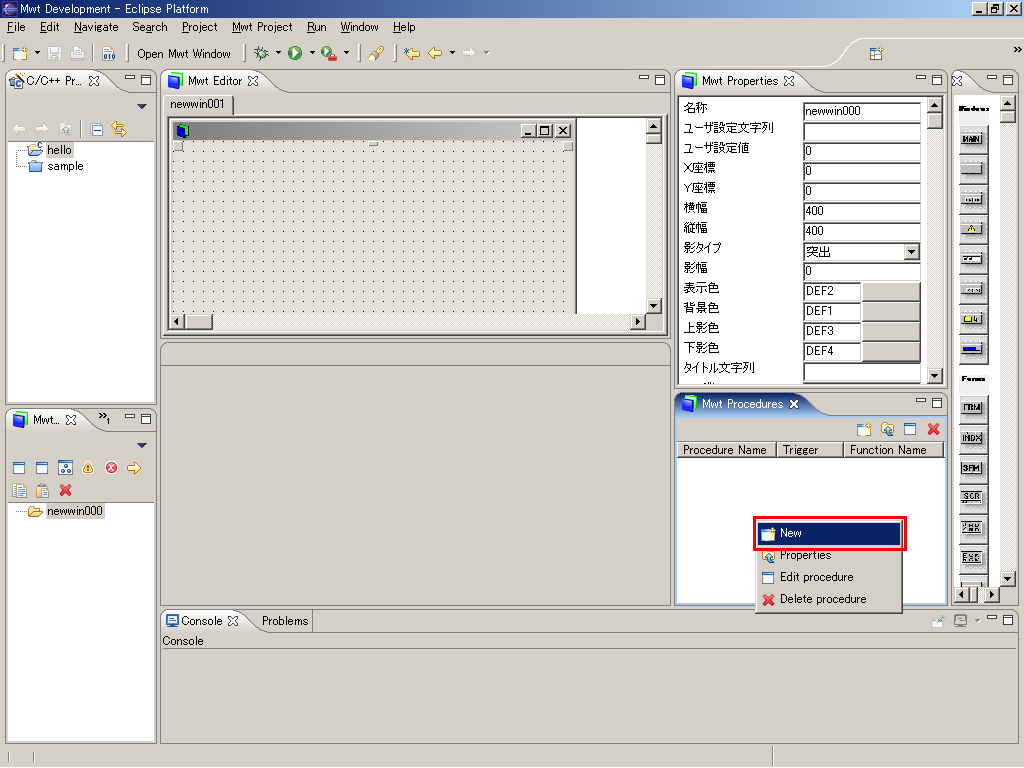The height and width of the screenshot is (768, 1024).
Task: Show hidden tabs chevron in Mwt view
Action: tap(104, 418)
